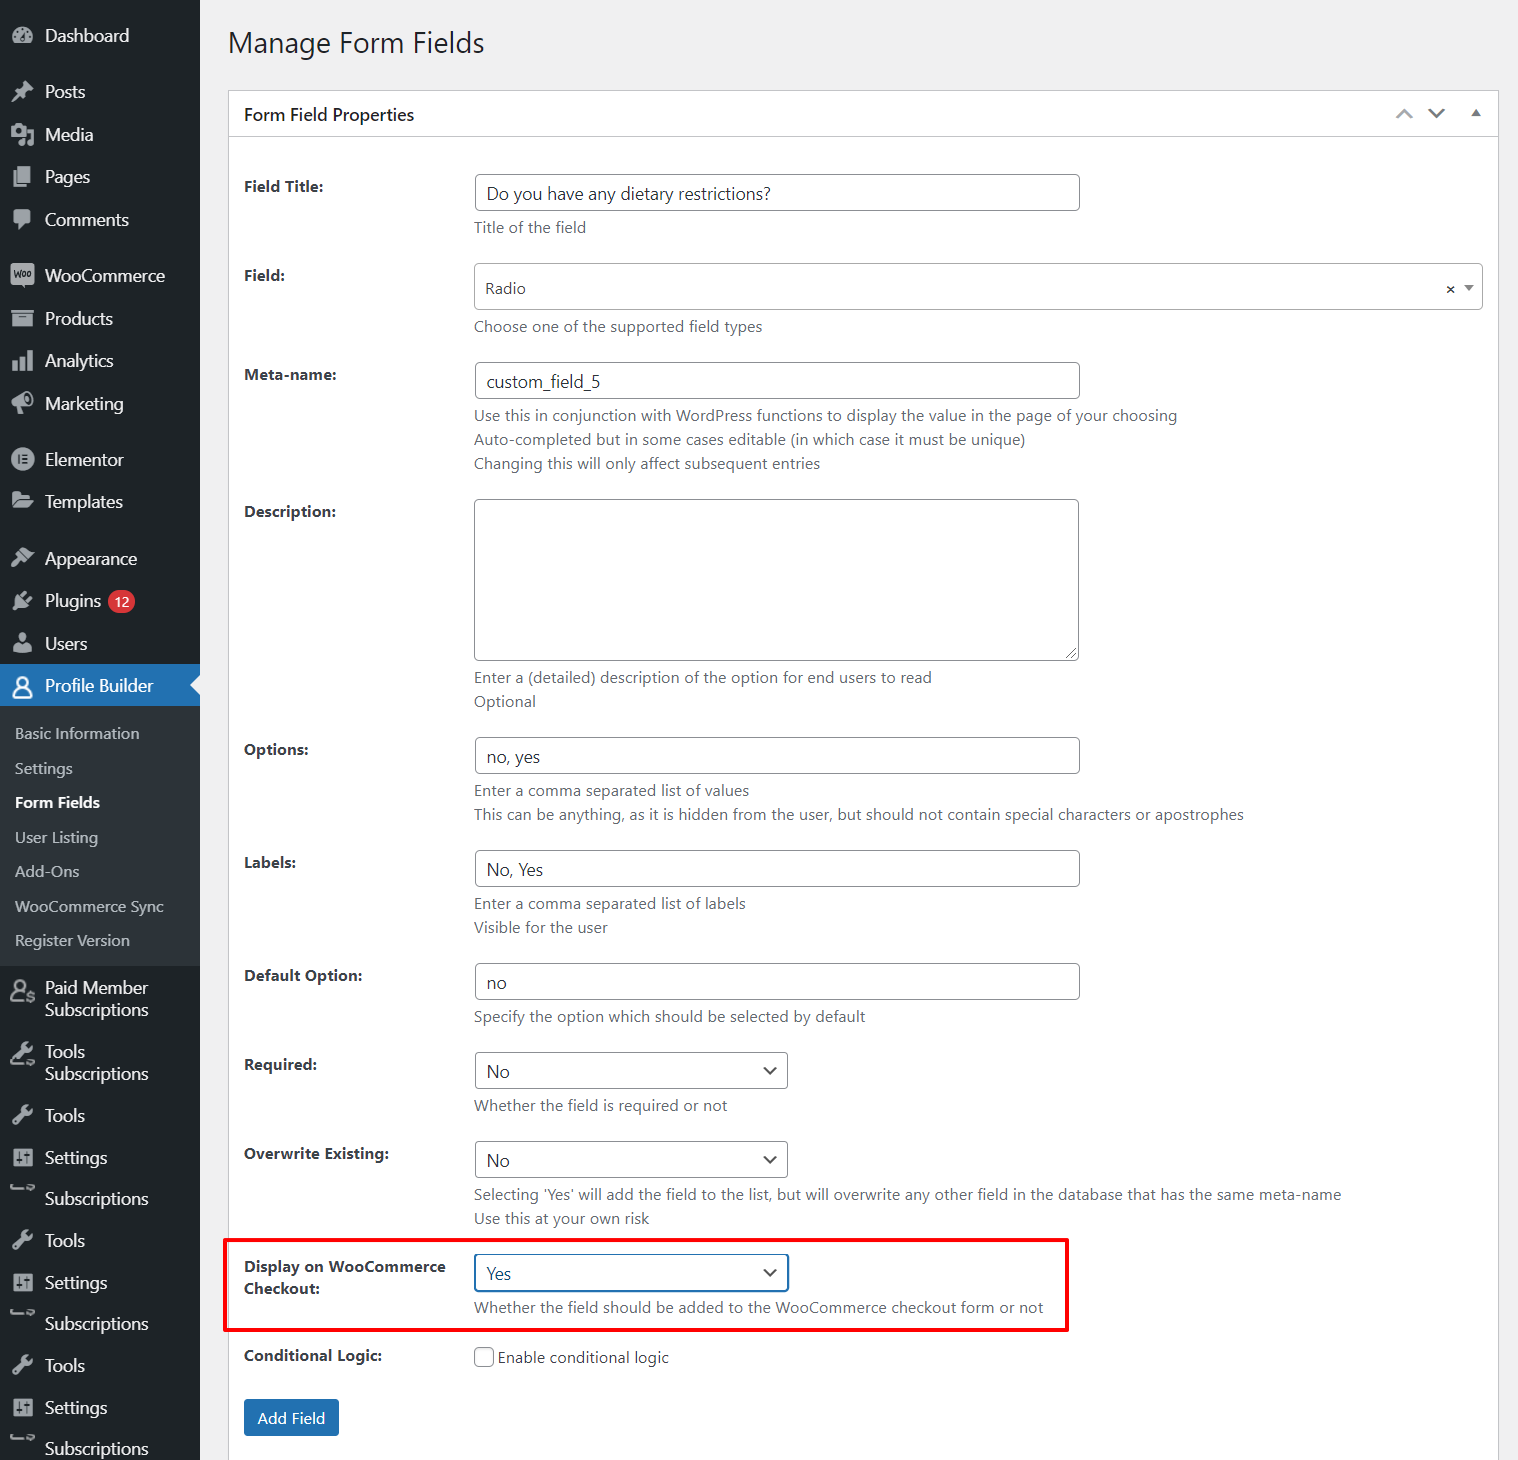Move Form Field Properties panel down
The image size is (1518, 1460).
point(1436,114)
